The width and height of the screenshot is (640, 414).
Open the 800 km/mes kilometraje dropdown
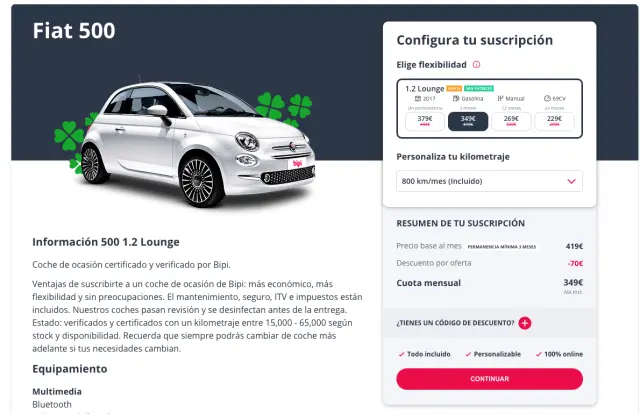click(x=489, y=181)
